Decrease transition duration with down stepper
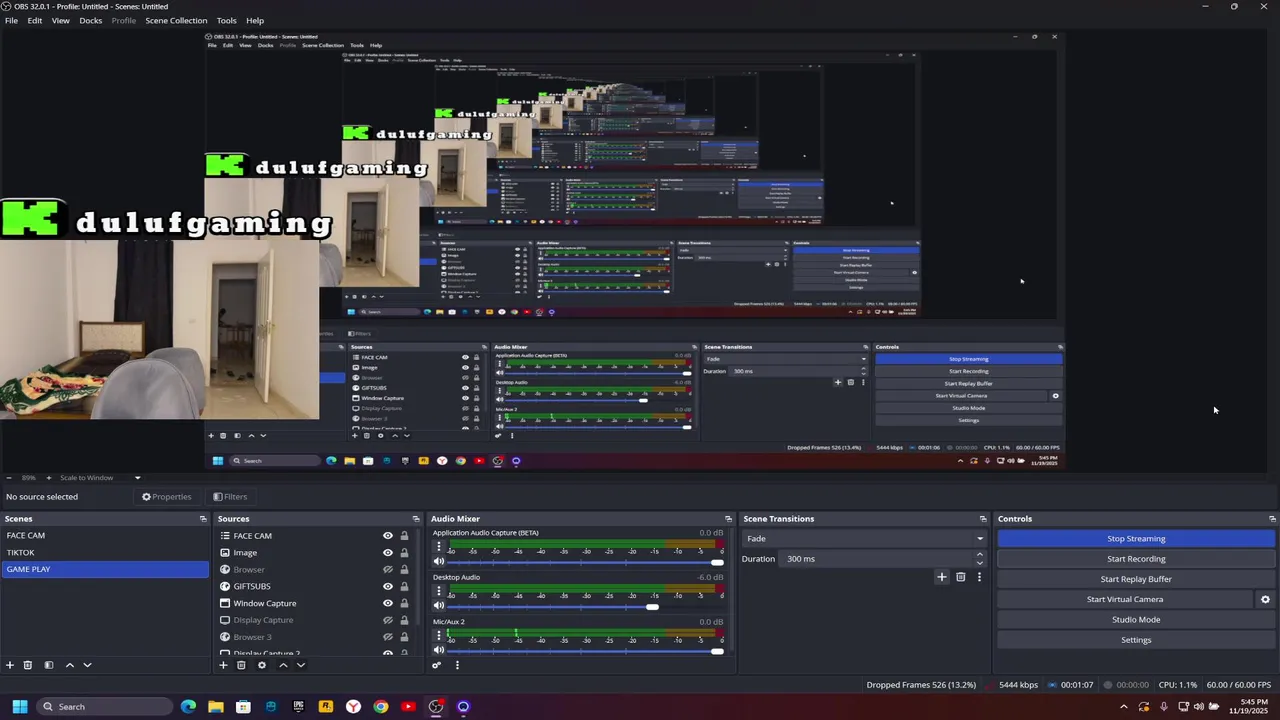The width and height of the screenshot is (1280, 720). 979,563
